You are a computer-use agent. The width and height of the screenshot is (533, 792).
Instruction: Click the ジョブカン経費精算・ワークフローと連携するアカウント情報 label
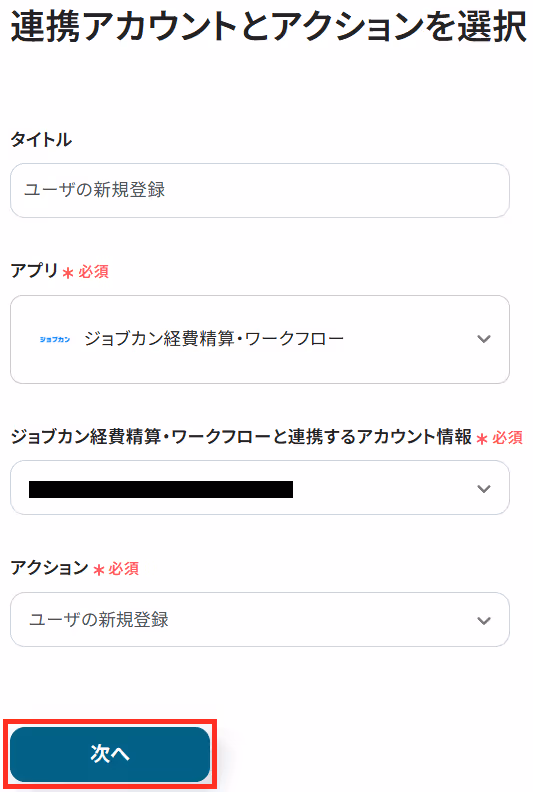(x=241, y=436)
